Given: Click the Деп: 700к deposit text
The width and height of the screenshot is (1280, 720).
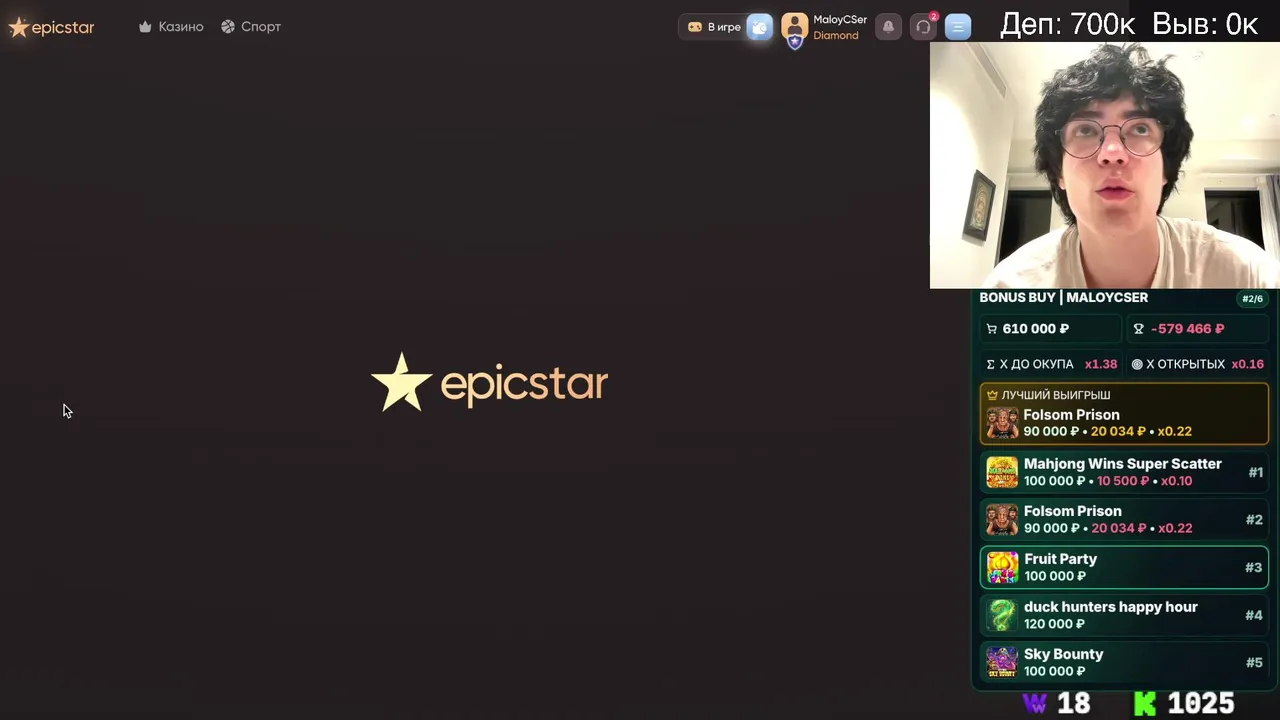Looking at the screenshot, I should 1067,24.
